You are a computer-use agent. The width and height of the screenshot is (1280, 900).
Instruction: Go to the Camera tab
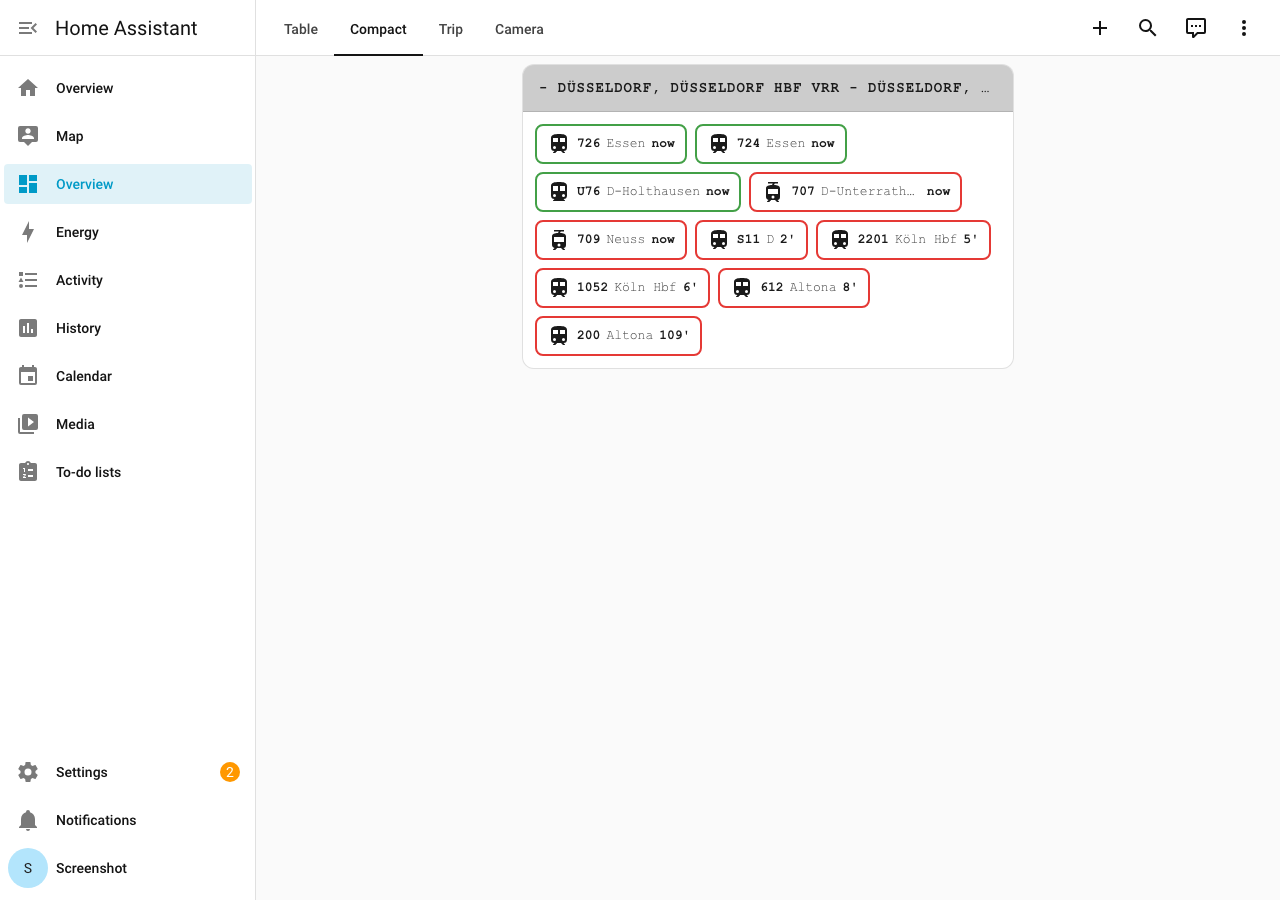(x=519, y=29)
